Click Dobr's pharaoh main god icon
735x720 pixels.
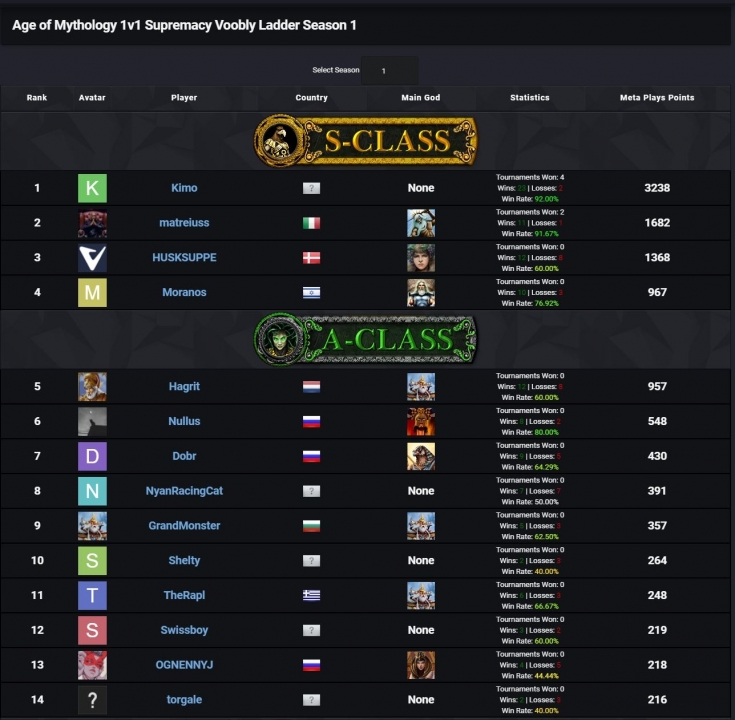tap(421, 456)
